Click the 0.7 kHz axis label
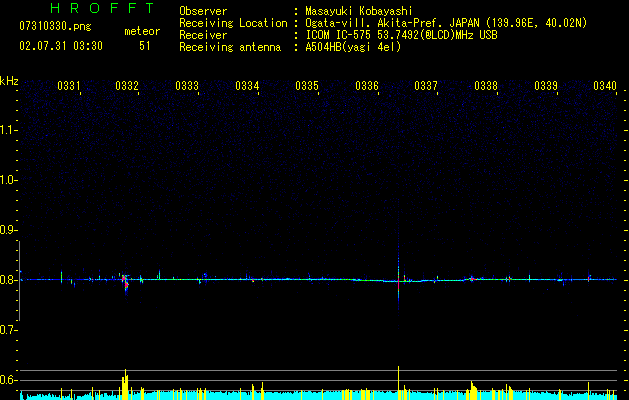Viewport: 629px width, 400px height. click(8, 330)
